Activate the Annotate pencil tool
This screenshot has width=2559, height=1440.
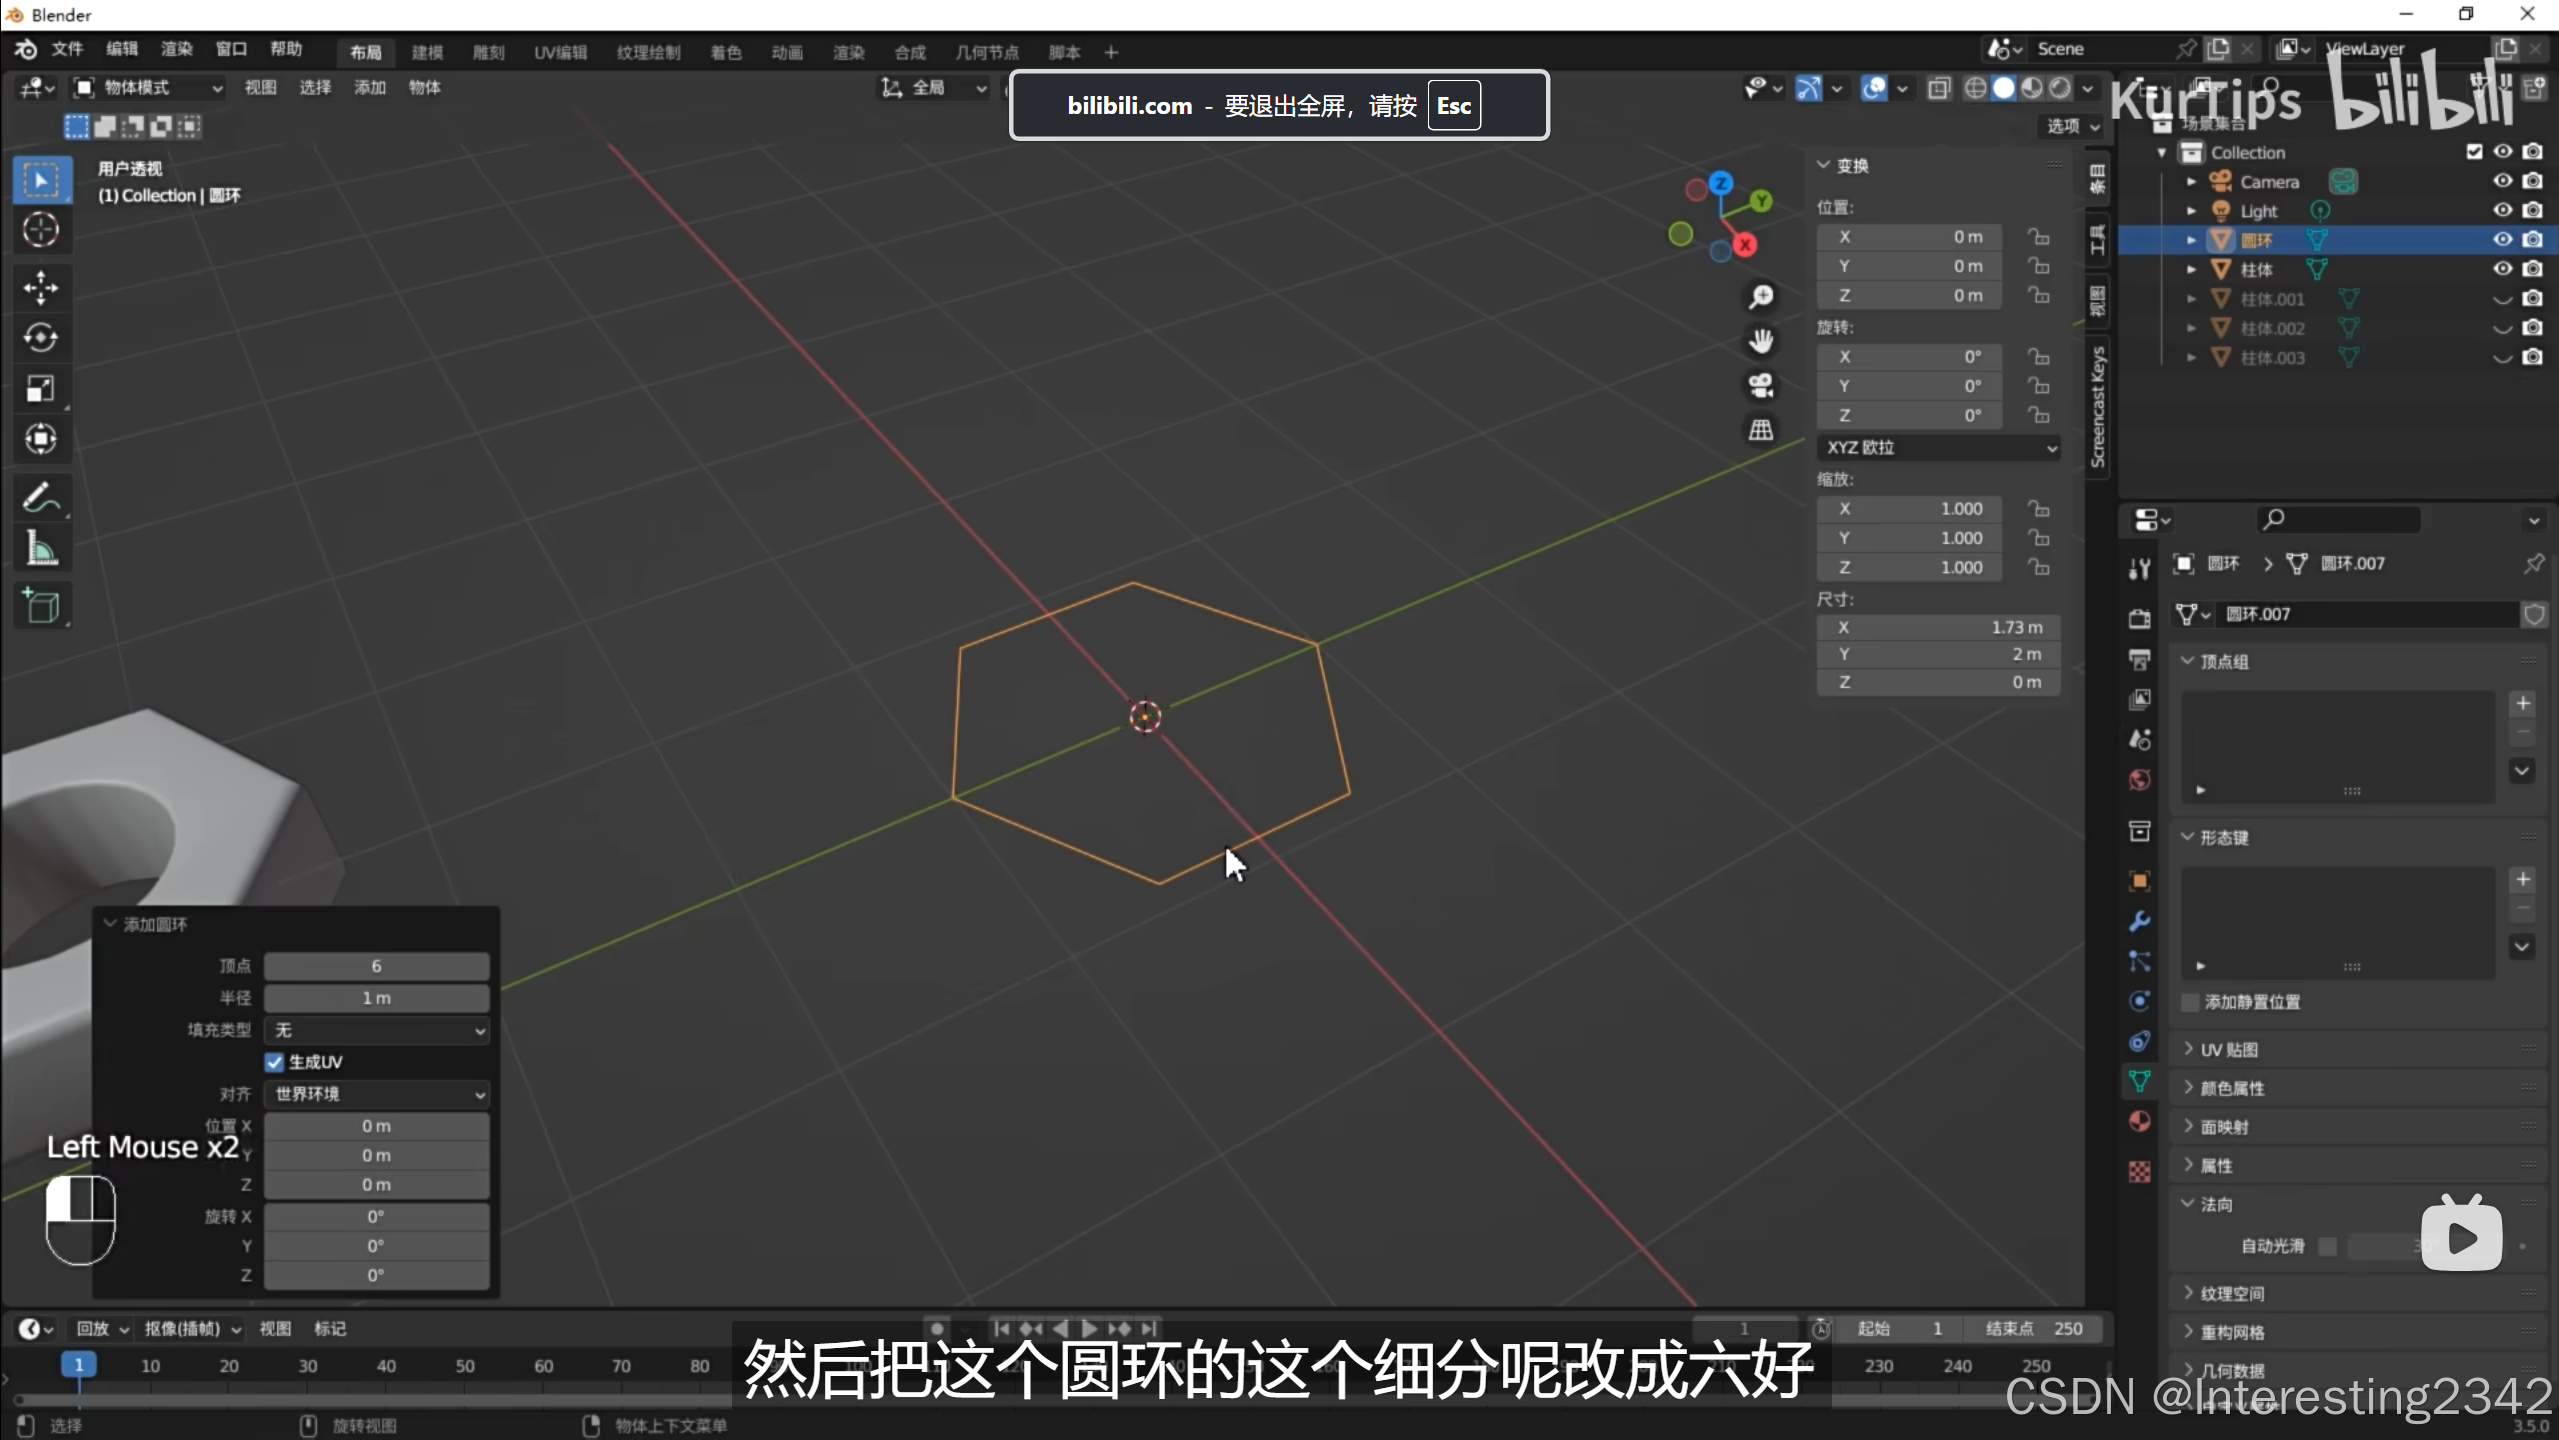click(x=41, y=497)
